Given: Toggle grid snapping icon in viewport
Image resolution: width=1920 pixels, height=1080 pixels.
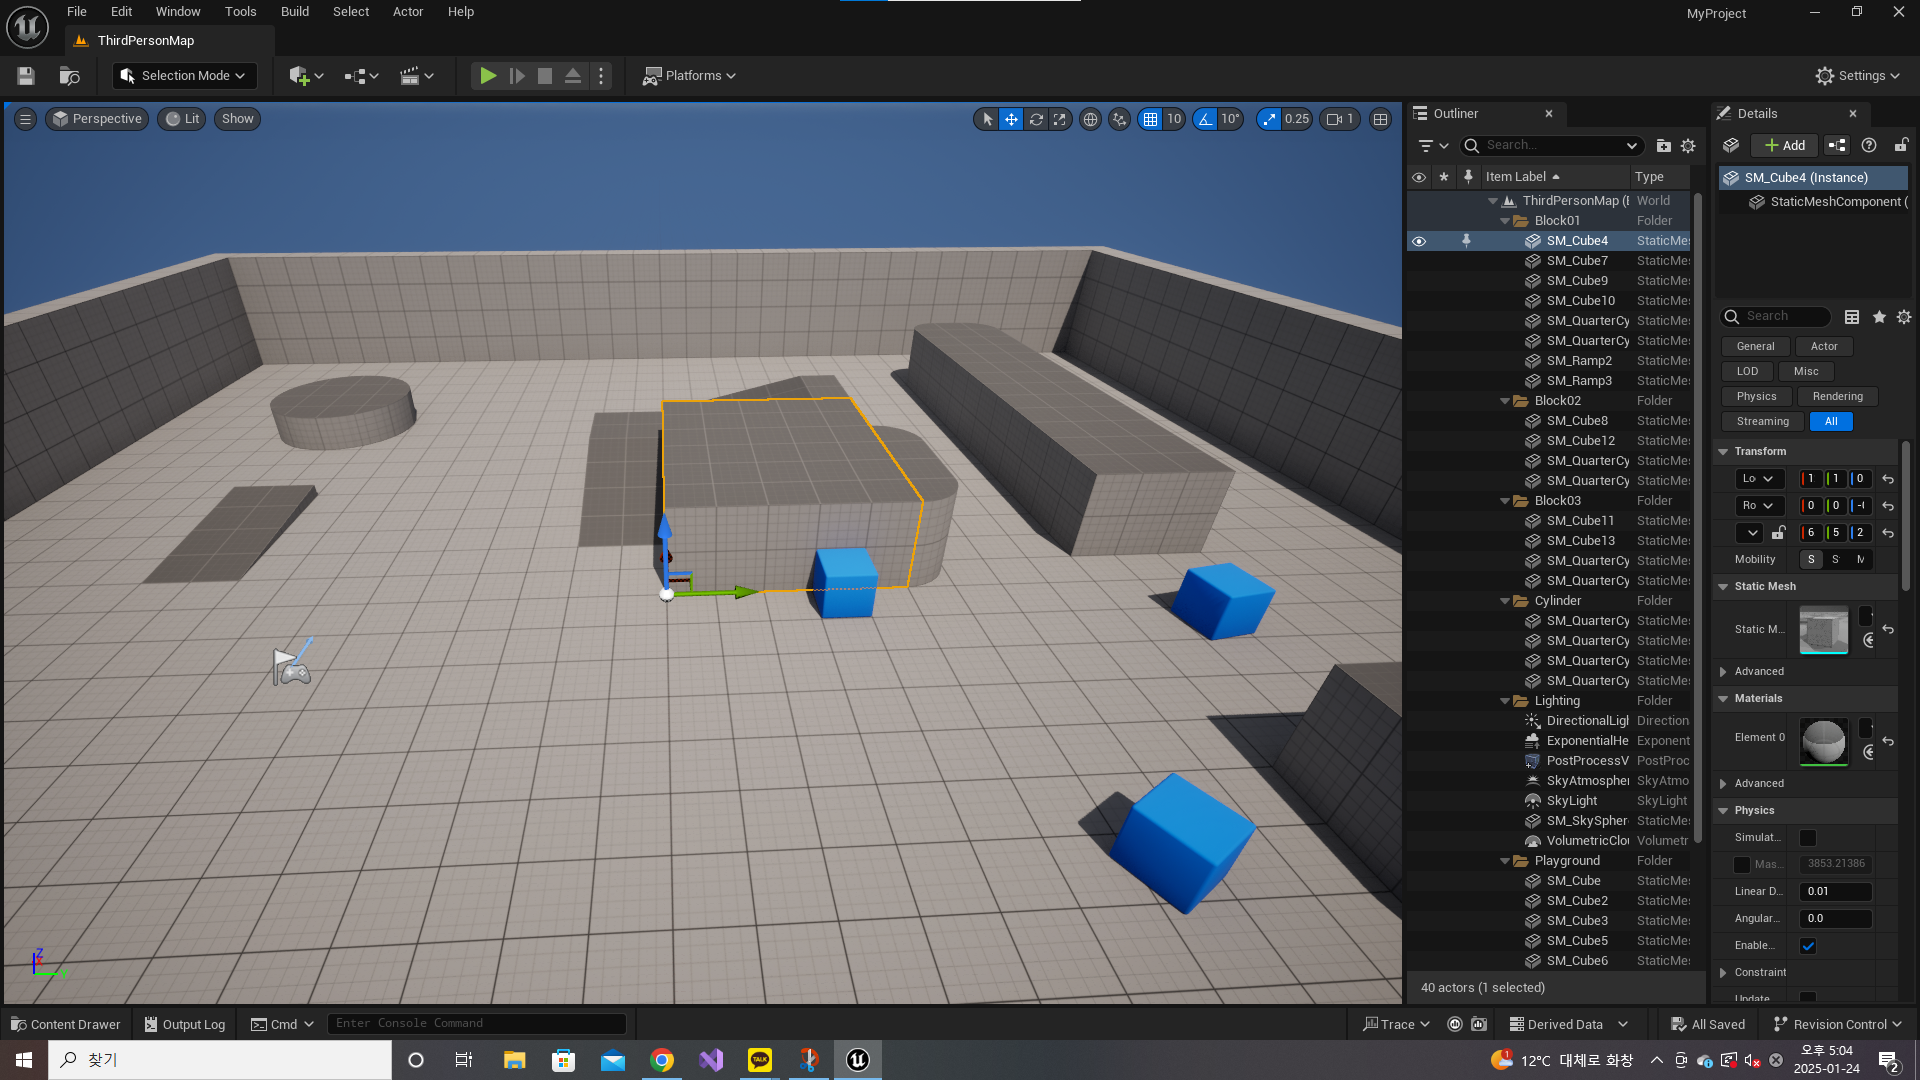Looking at the screenshot, I should pyautogui.click(x=1151, y=119).
